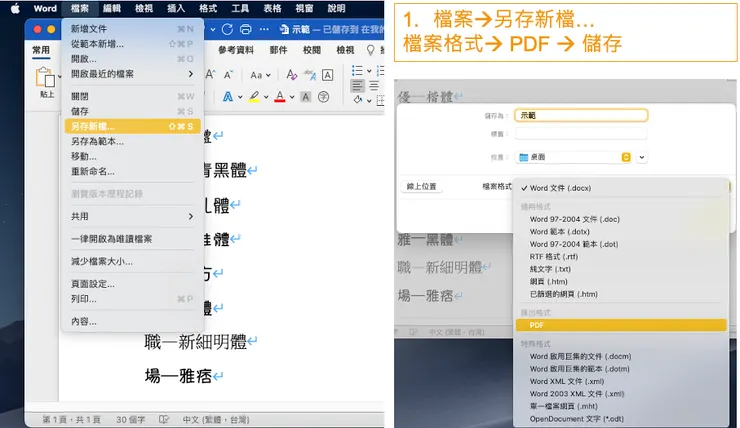Click the Character border boxed A icon
Viewport: 740px width, 428px height.
pyautogui.click(x=328, y=75)
